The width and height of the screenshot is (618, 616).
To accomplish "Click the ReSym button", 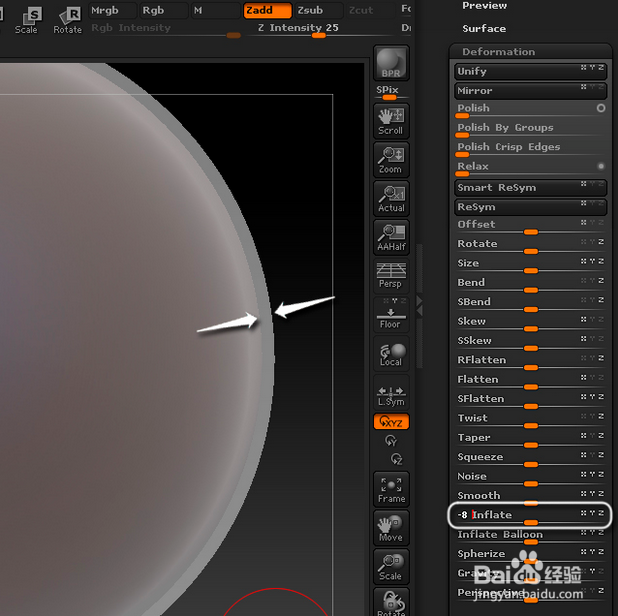I will (x=531, y=207).
